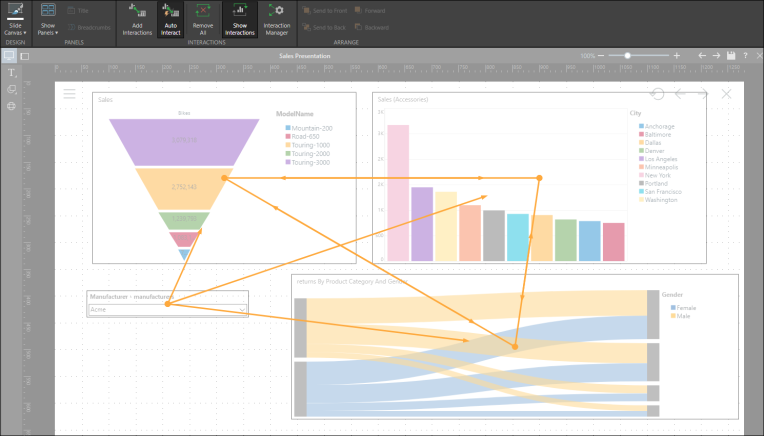Click the help question mark button

point(745,56)
